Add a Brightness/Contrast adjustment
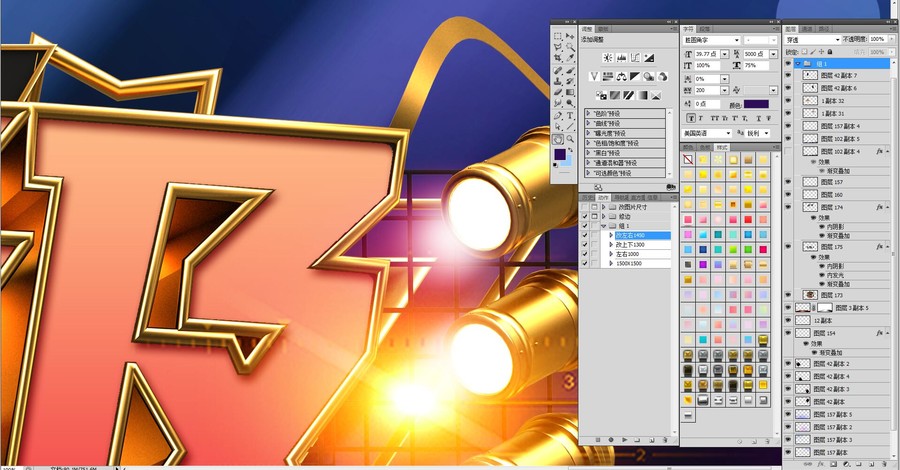The height and width of the screenshot is (470, 900). 608,58
